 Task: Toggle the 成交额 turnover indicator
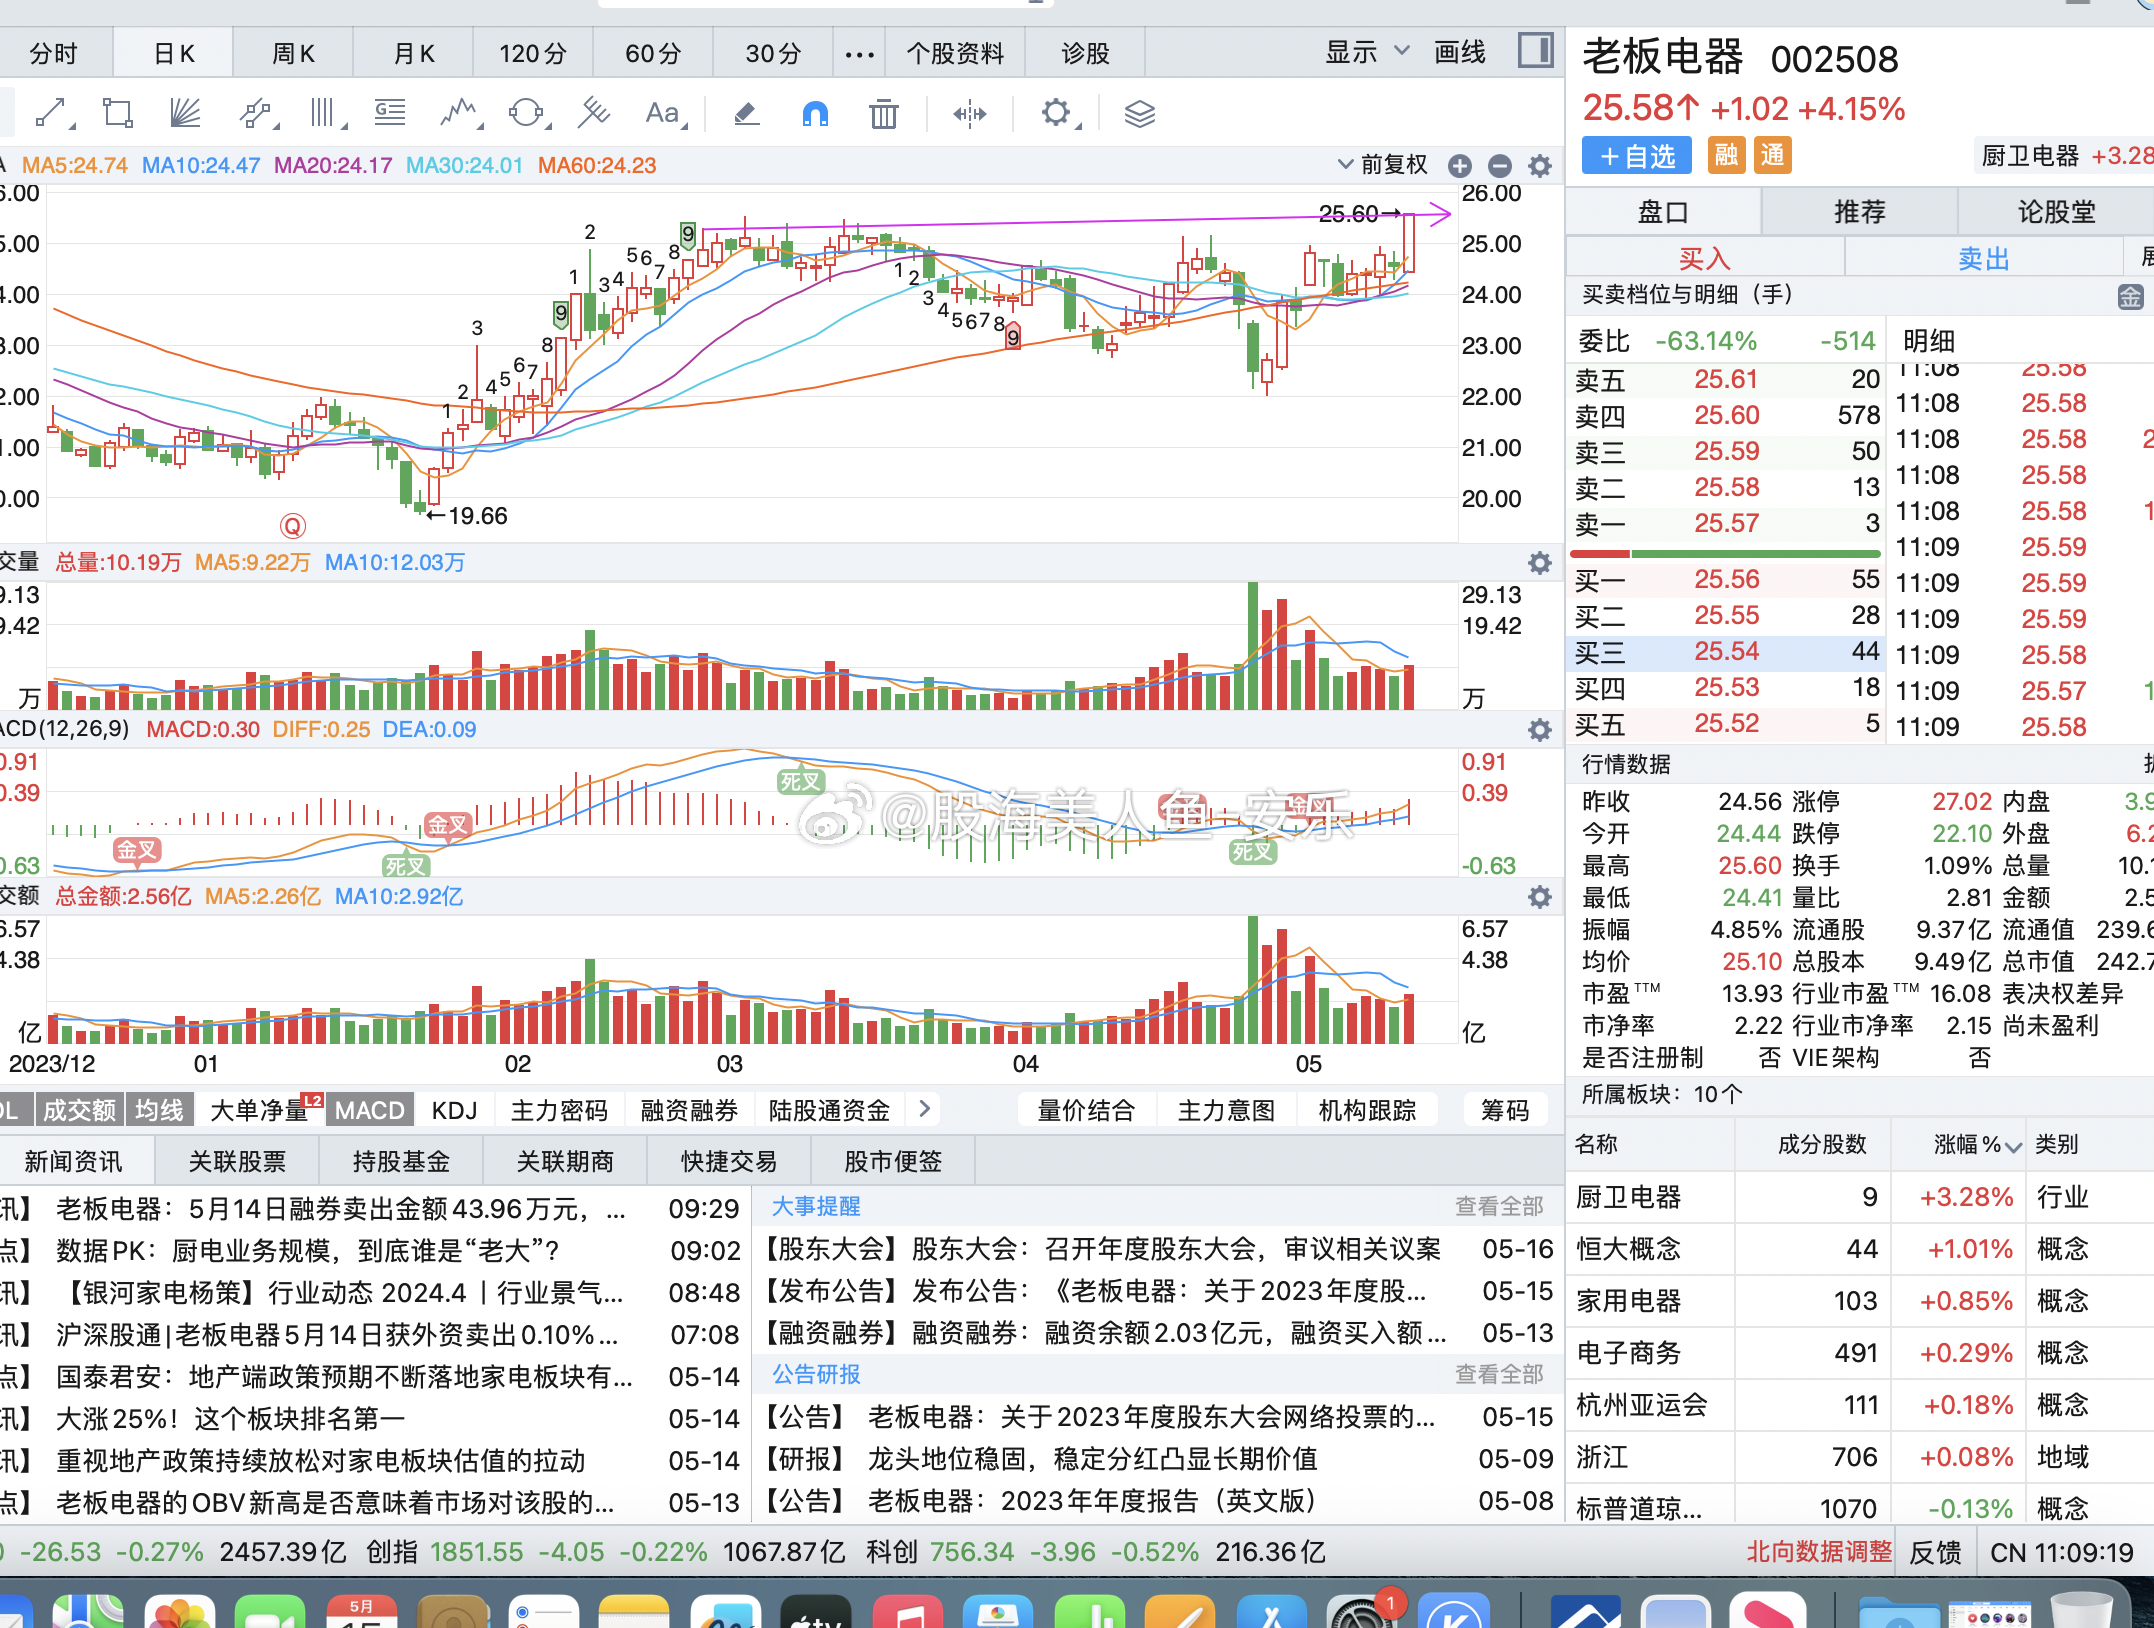79,1110
